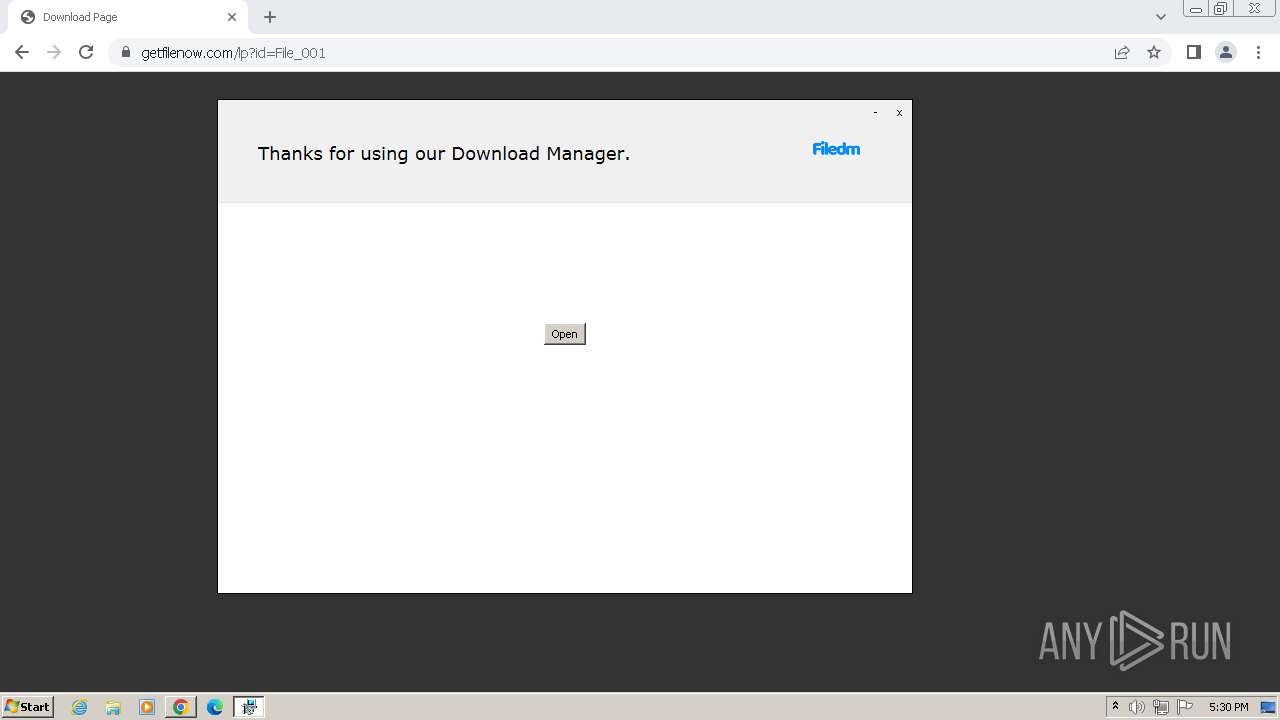Open the Windows Start menu
The image size is (1280, 720).
click(x=28, y=706)
